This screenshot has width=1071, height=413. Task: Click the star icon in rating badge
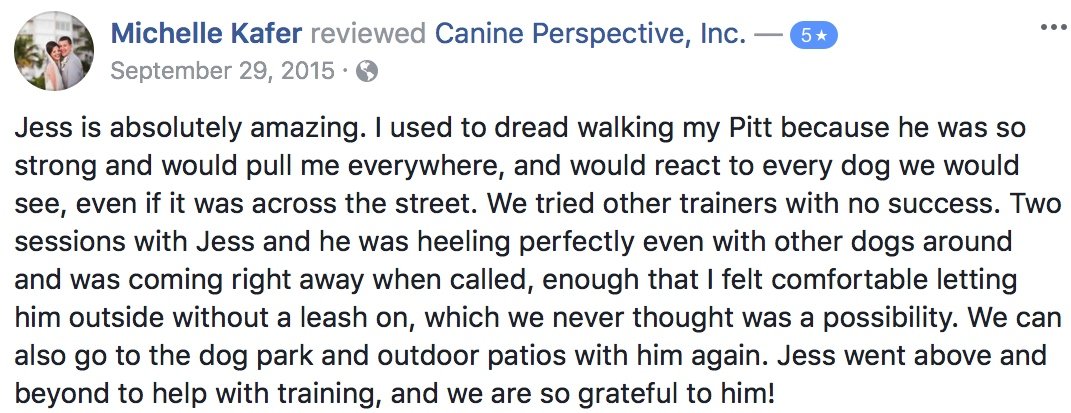[x=822, y=36]
